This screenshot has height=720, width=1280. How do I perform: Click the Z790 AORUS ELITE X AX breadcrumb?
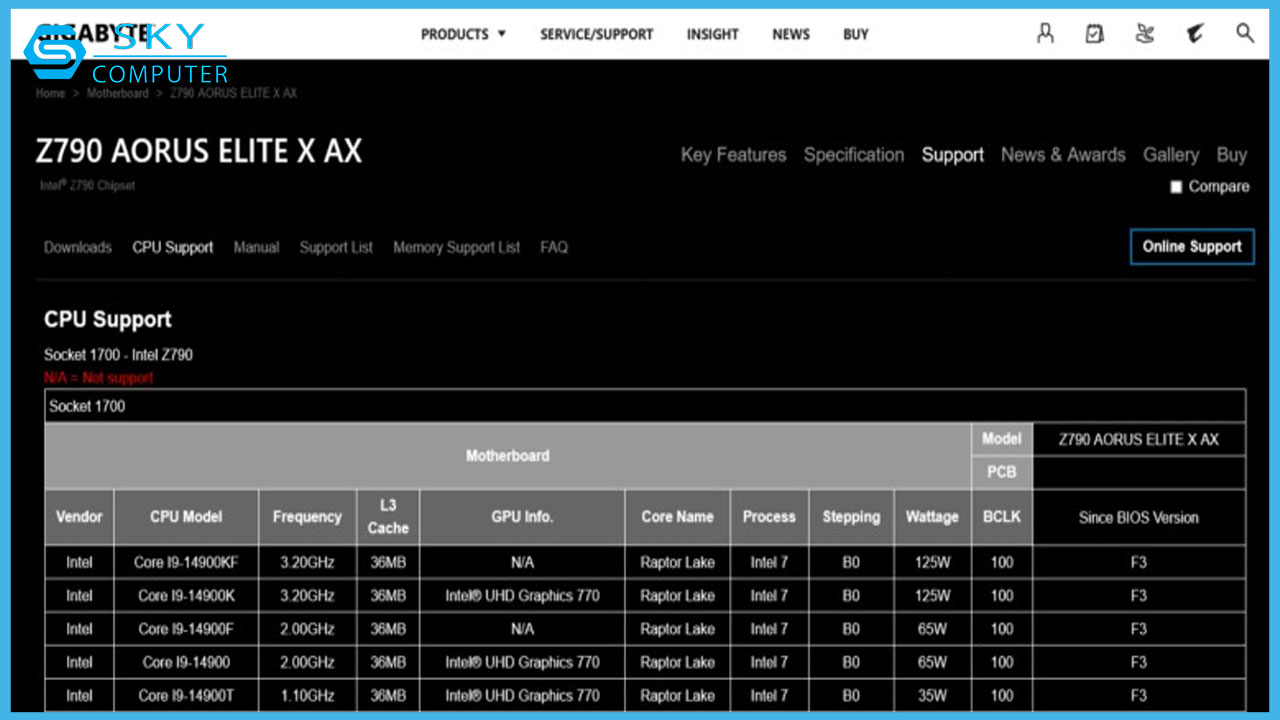click(x=233, y=93)
